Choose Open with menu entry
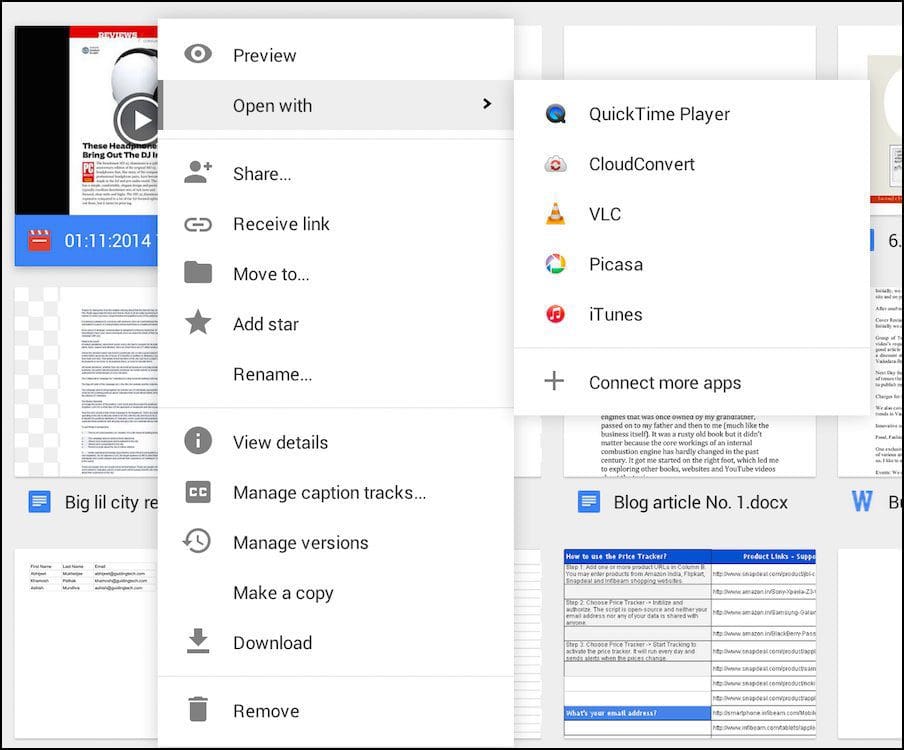Image resolution: width=904 pixels, height=750 pixels. 336,105
